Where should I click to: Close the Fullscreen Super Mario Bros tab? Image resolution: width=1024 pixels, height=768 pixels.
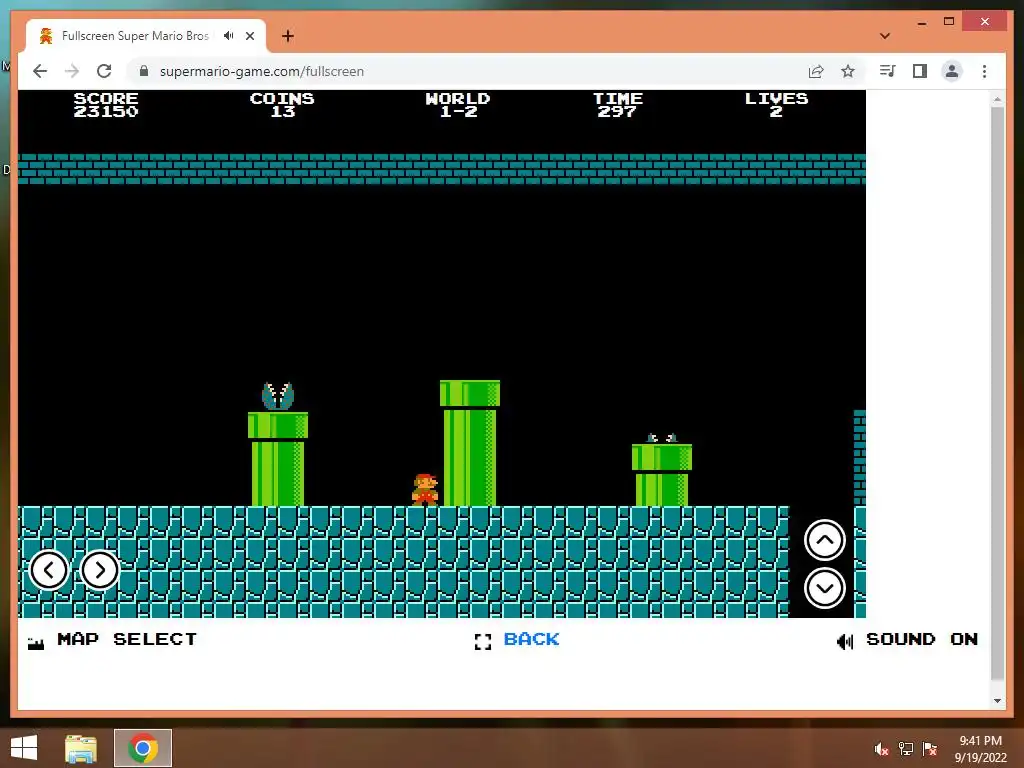[249, 36]
